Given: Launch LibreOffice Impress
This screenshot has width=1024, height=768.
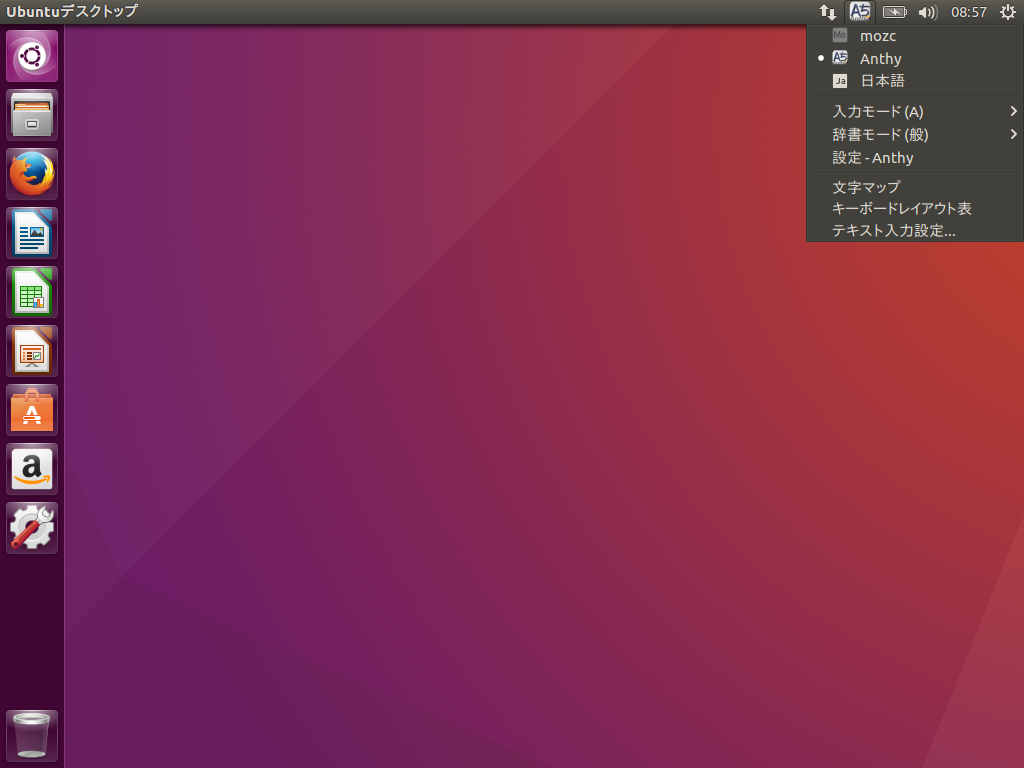Looking at the screenshot, I should (32, 351).
